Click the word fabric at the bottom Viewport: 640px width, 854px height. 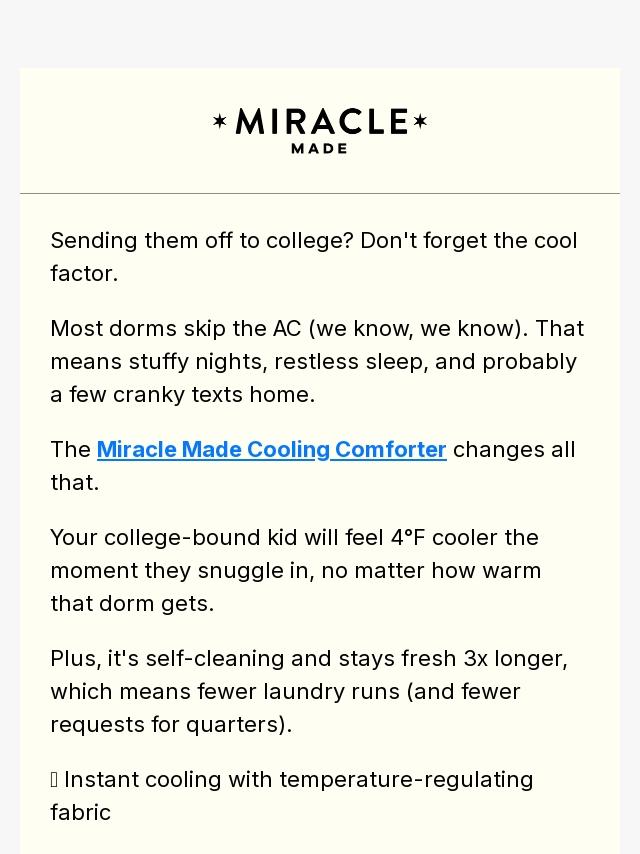(81, 813)
